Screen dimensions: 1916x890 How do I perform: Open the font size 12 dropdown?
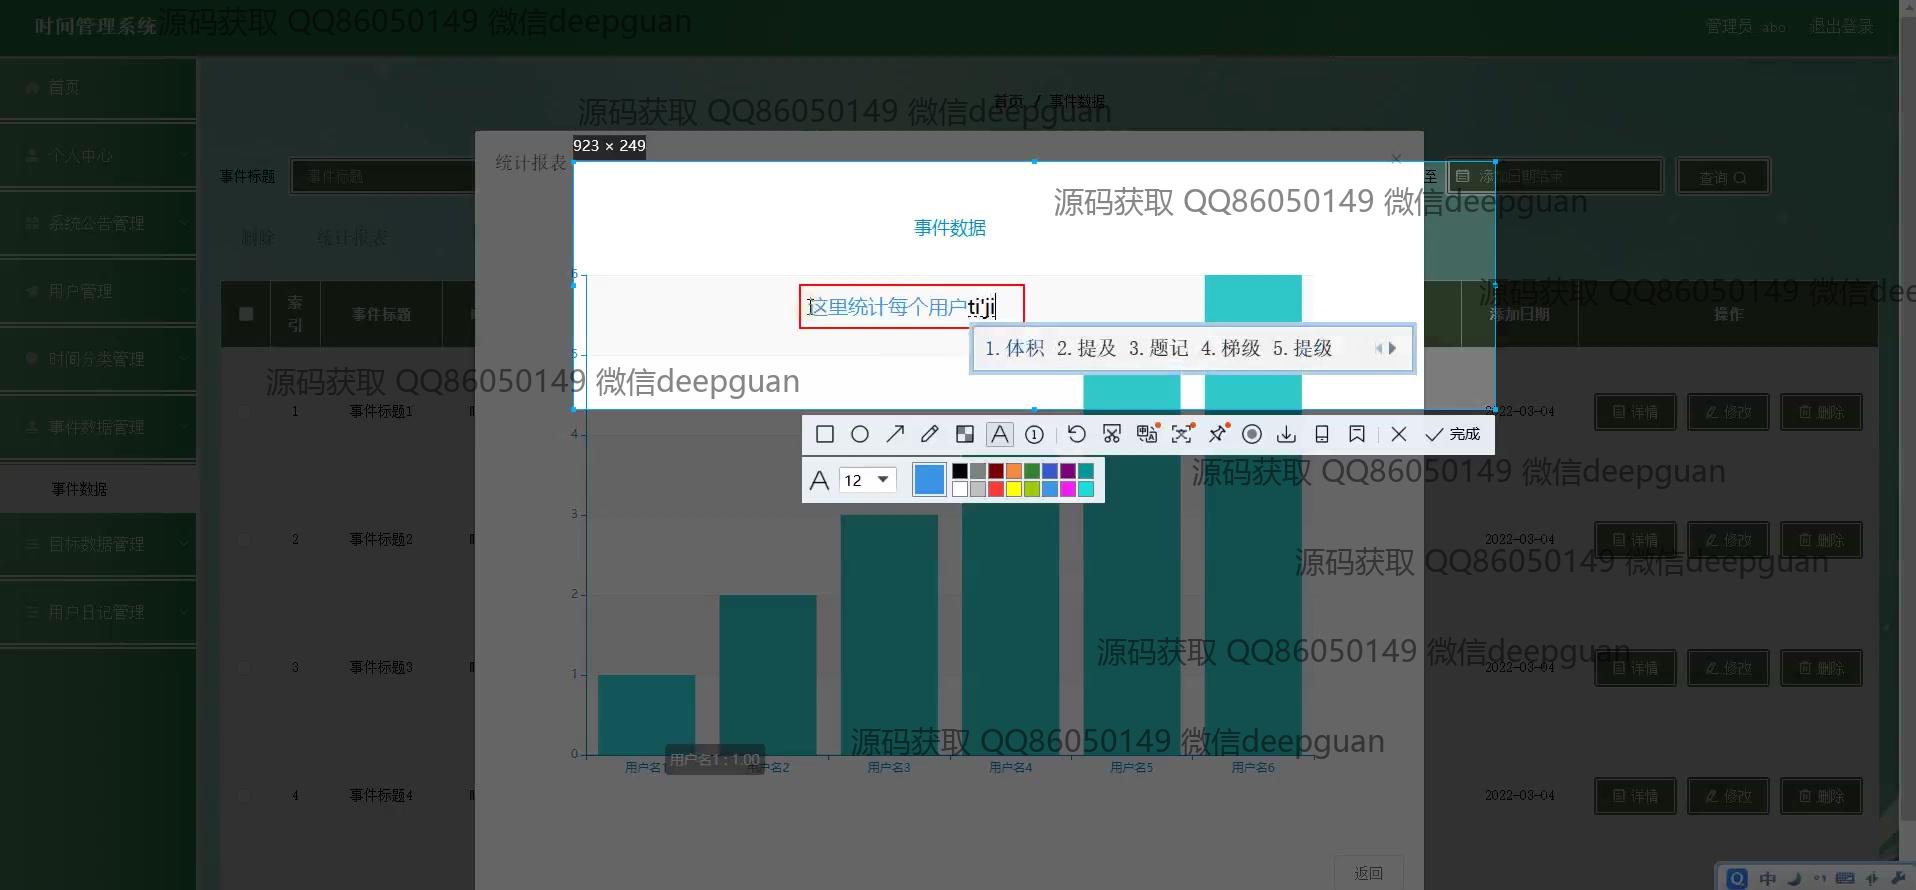pos(867,480)
